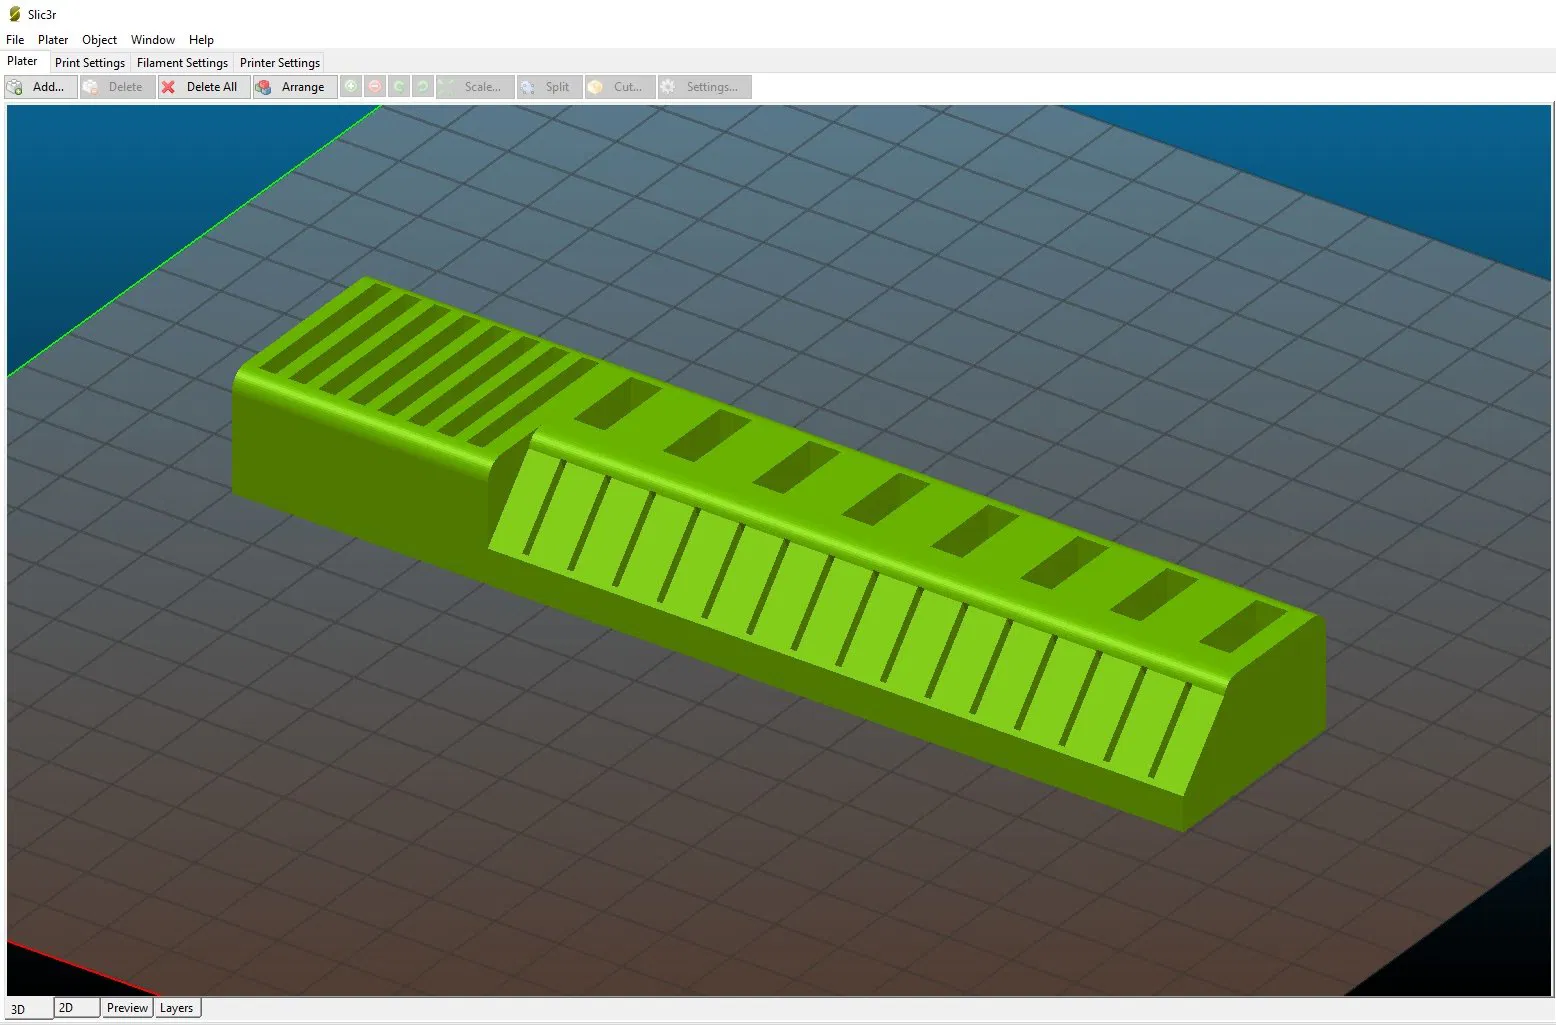Select the 3D view tab
The width and height of the screenshot is (1556, 1025).
click(28, 1009)
